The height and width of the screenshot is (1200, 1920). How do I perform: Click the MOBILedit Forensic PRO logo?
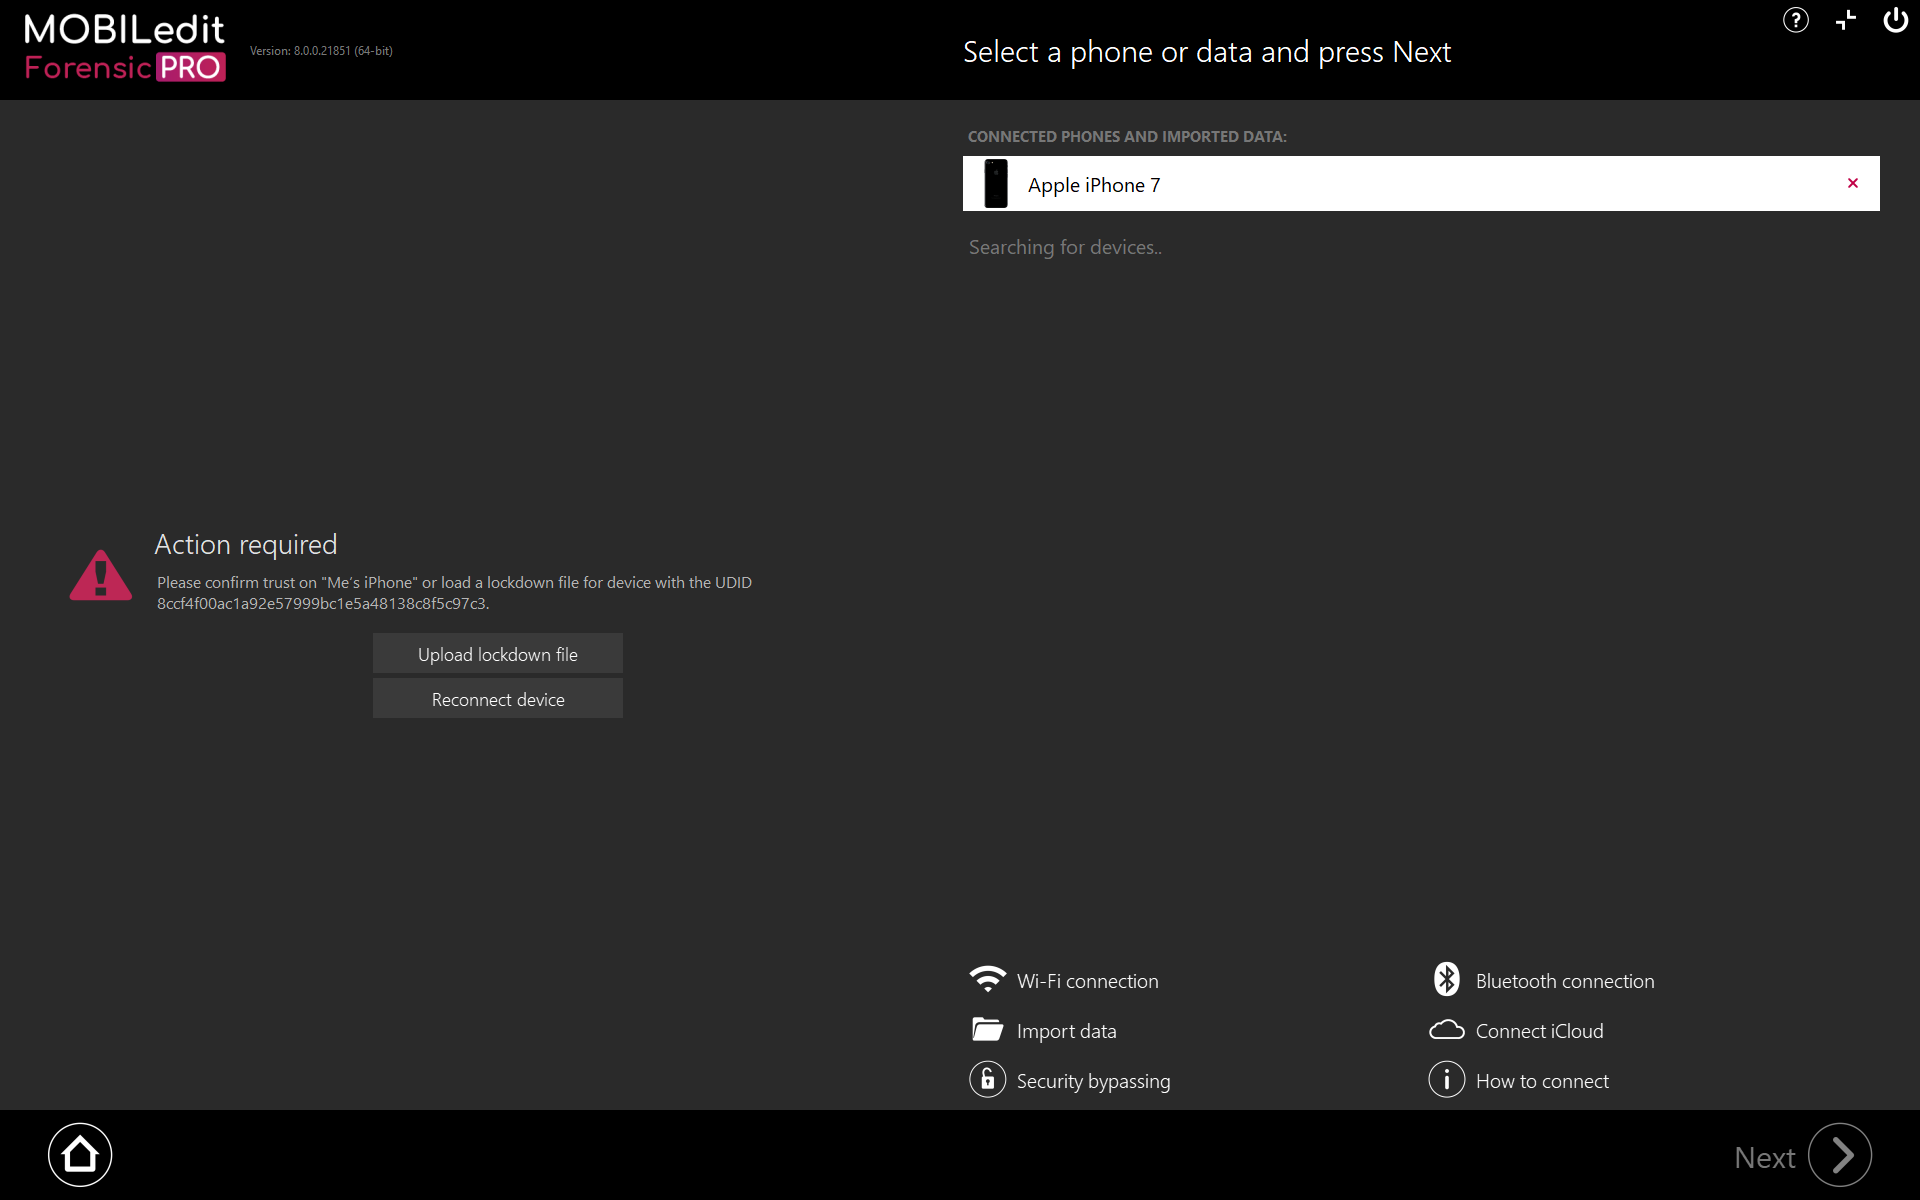click(125, 47)
